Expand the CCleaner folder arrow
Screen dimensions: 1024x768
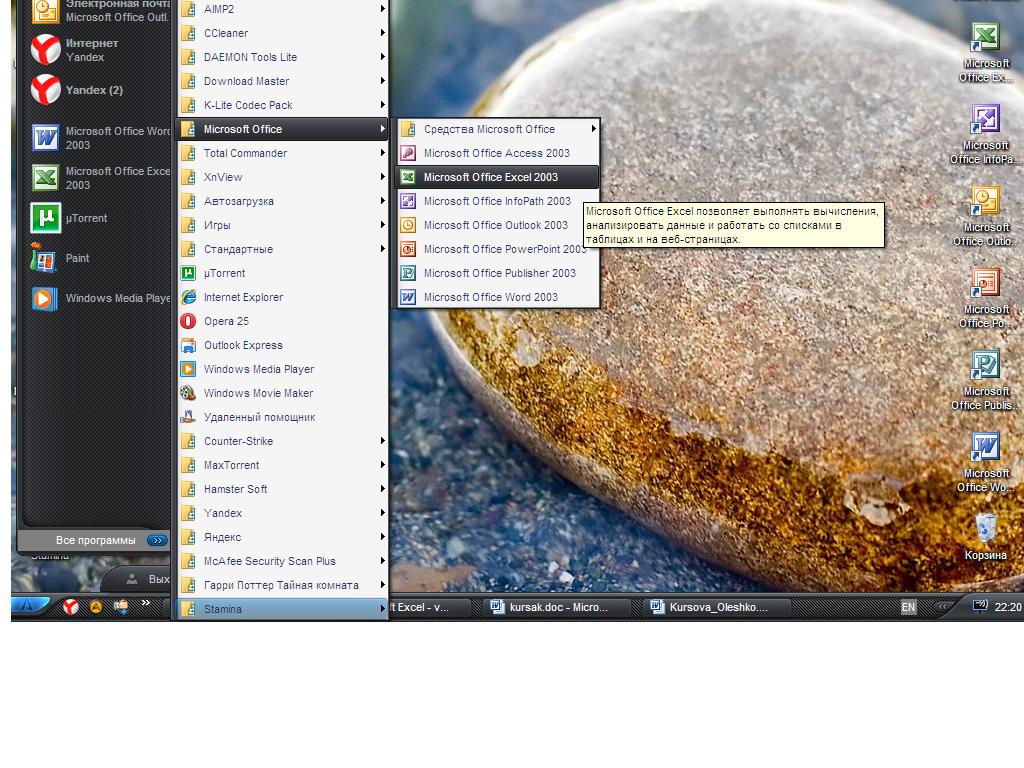click(383, 33)
